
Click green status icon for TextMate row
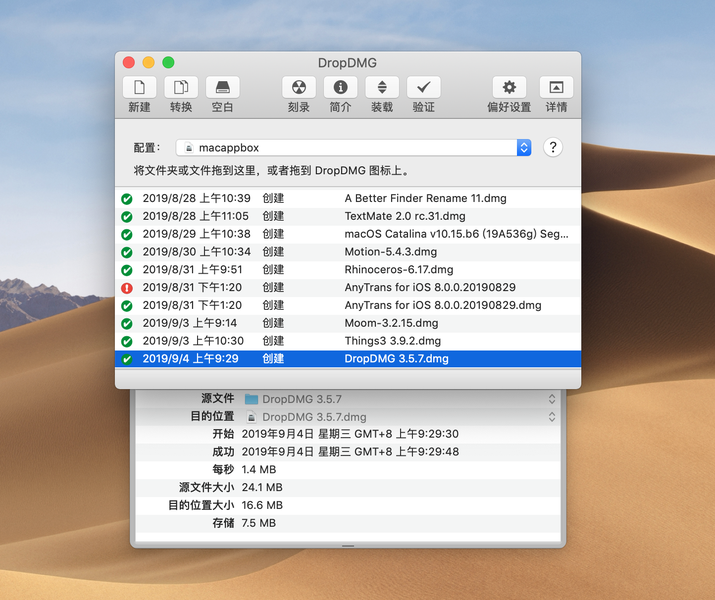point(127,217)
